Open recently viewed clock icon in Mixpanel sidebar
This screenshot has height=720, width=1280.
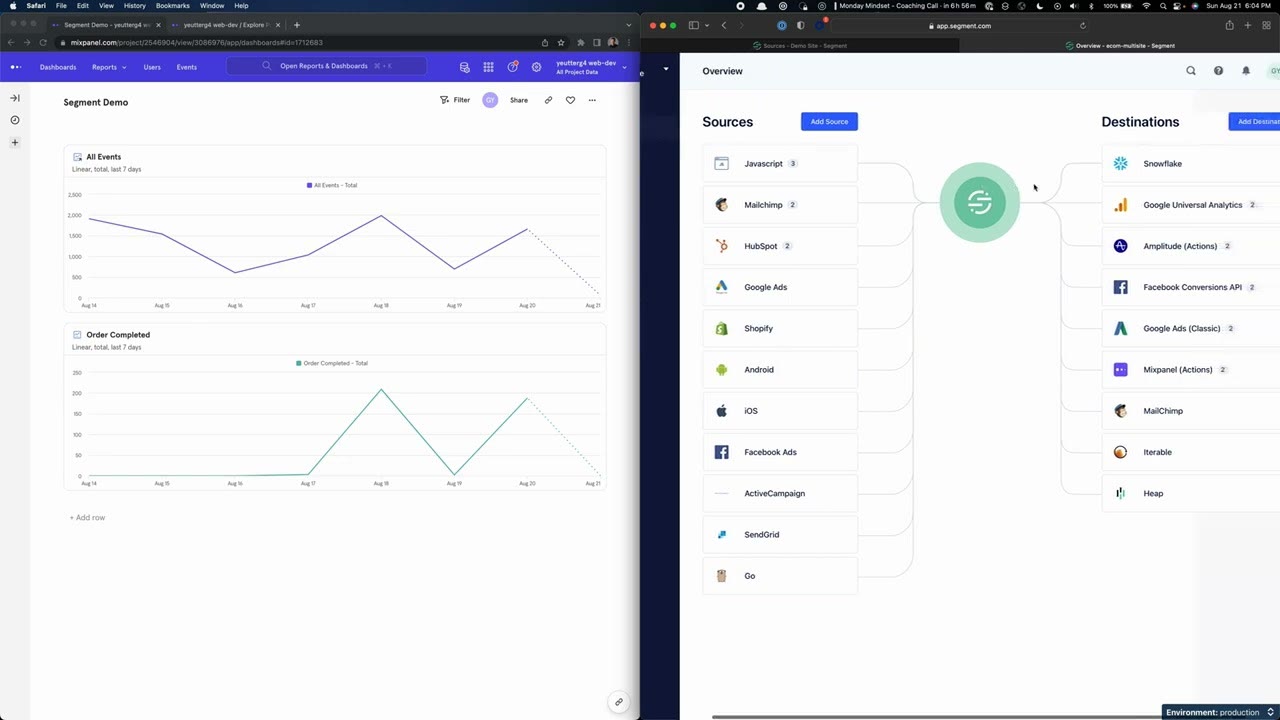pos(15,120)
